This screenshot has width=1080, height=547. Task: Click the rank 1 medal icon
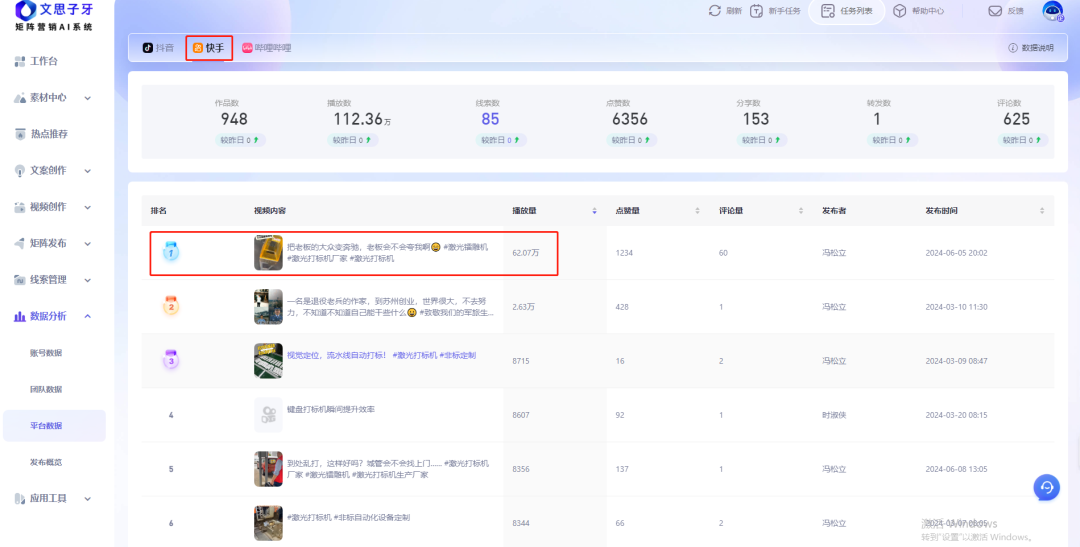(x=171, y=252)
